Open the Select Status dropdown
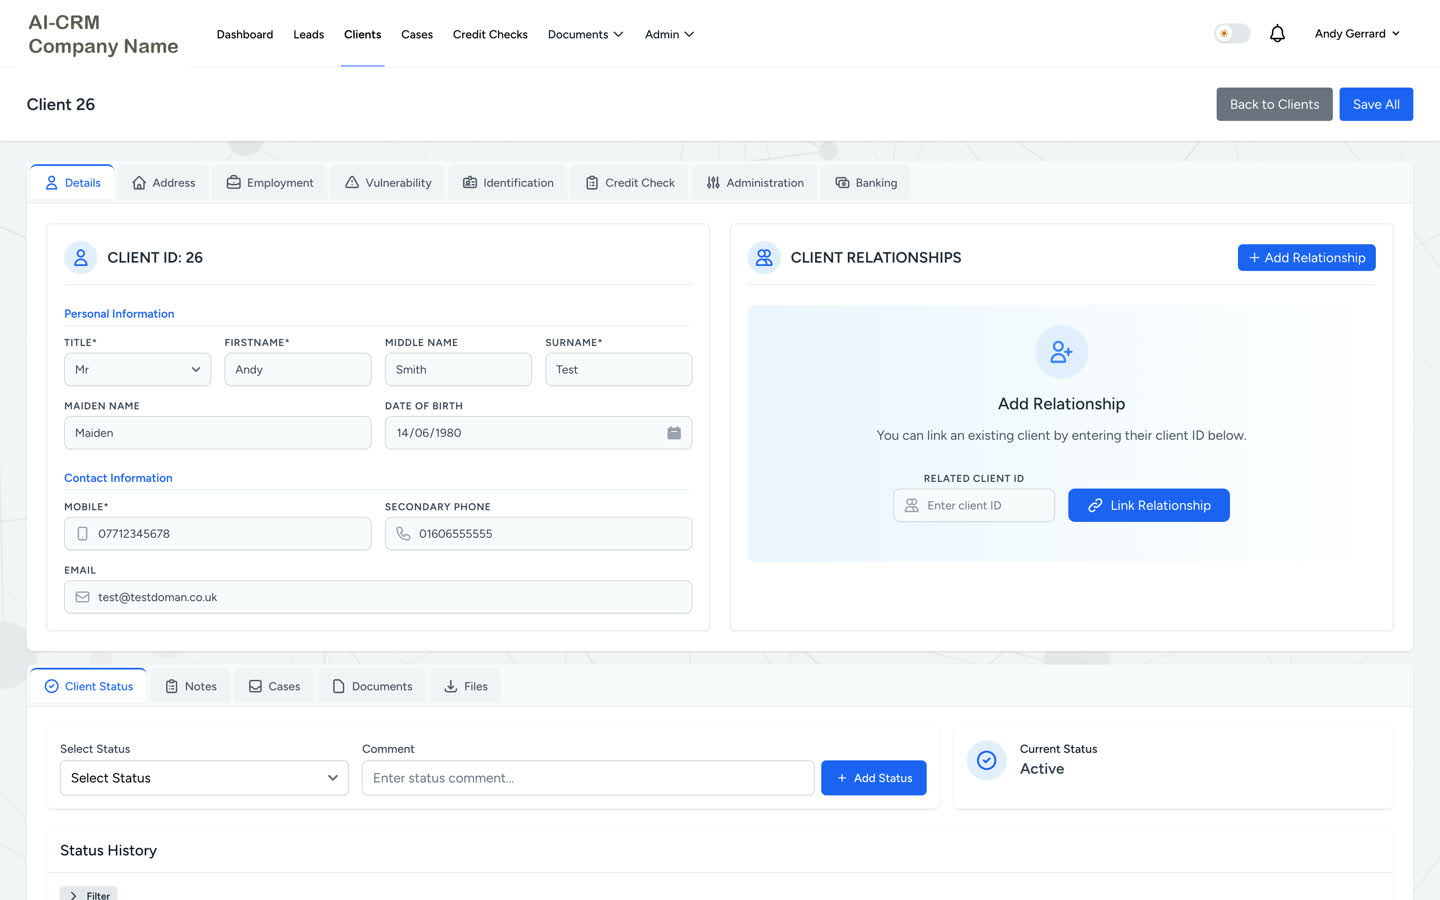The image size is (1440, 900). pyautogui.click(x=204, y=778)
